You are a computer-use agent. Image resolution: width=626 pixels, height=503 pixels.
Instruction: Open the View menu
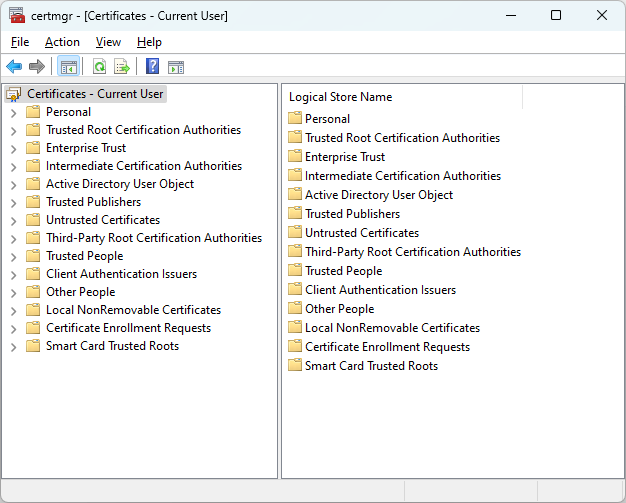[108, 42]
